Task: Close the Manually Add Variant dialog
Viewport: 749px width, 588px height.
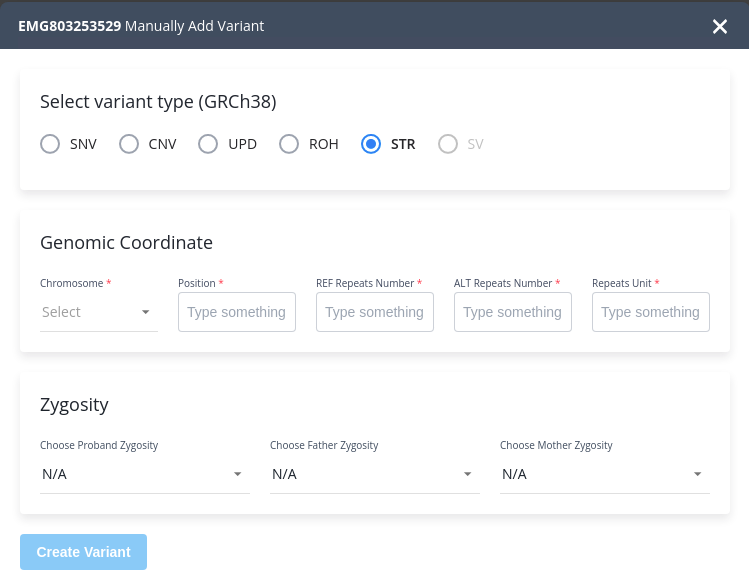Action: (x=720, y=26)
